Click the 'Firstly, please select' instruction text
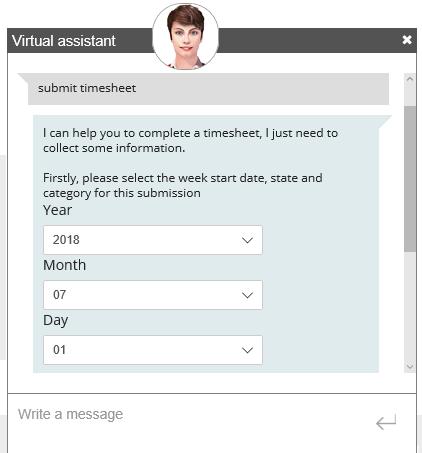Screen dimensions: 422x453 pyautogui.click(x=183, y=185)
